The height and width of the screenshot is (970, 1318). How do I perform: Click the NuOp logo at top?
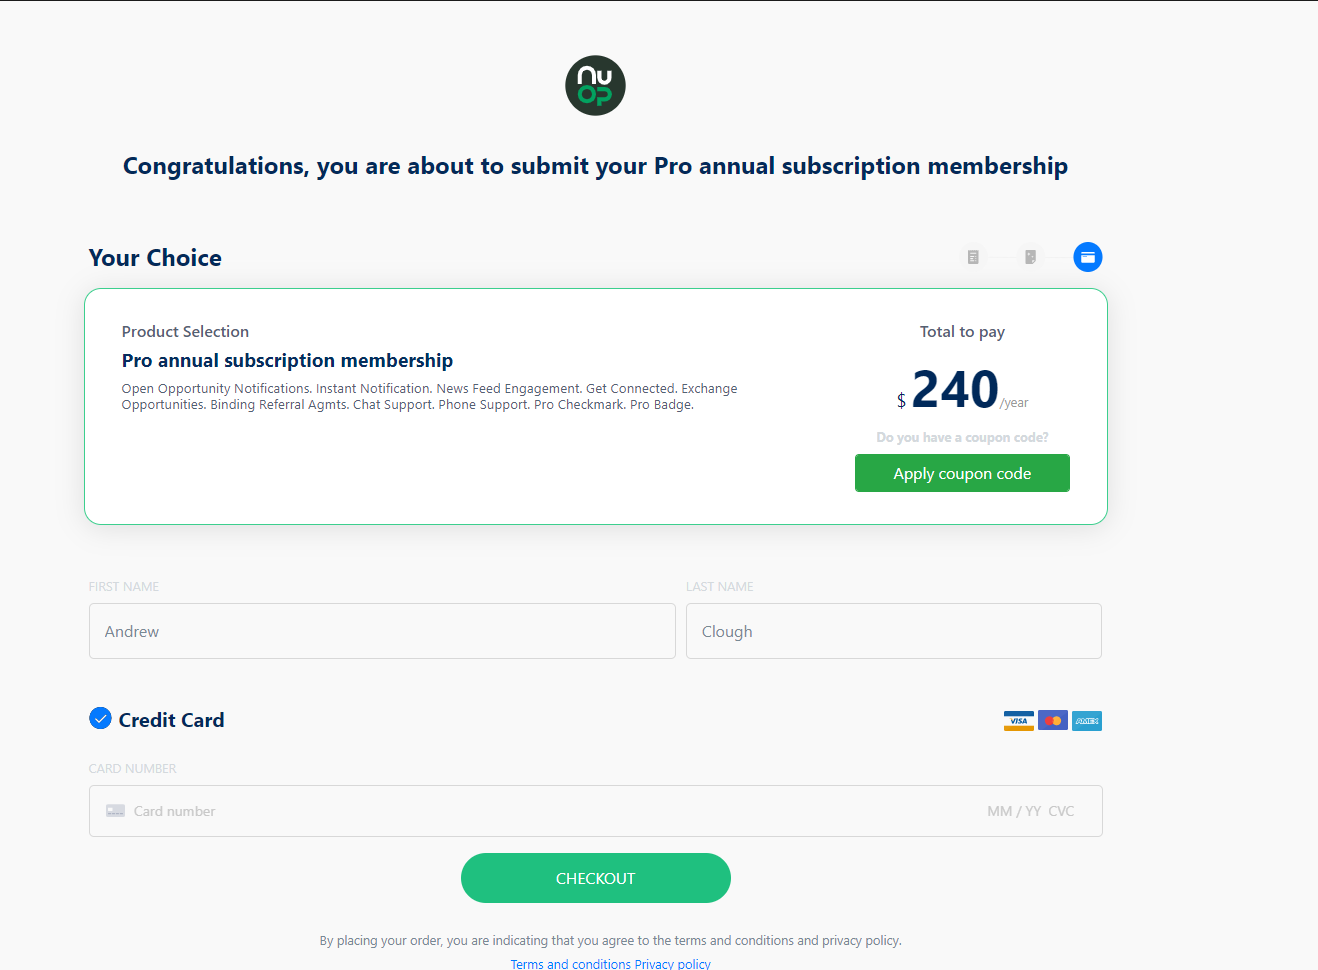coord(595,85)
